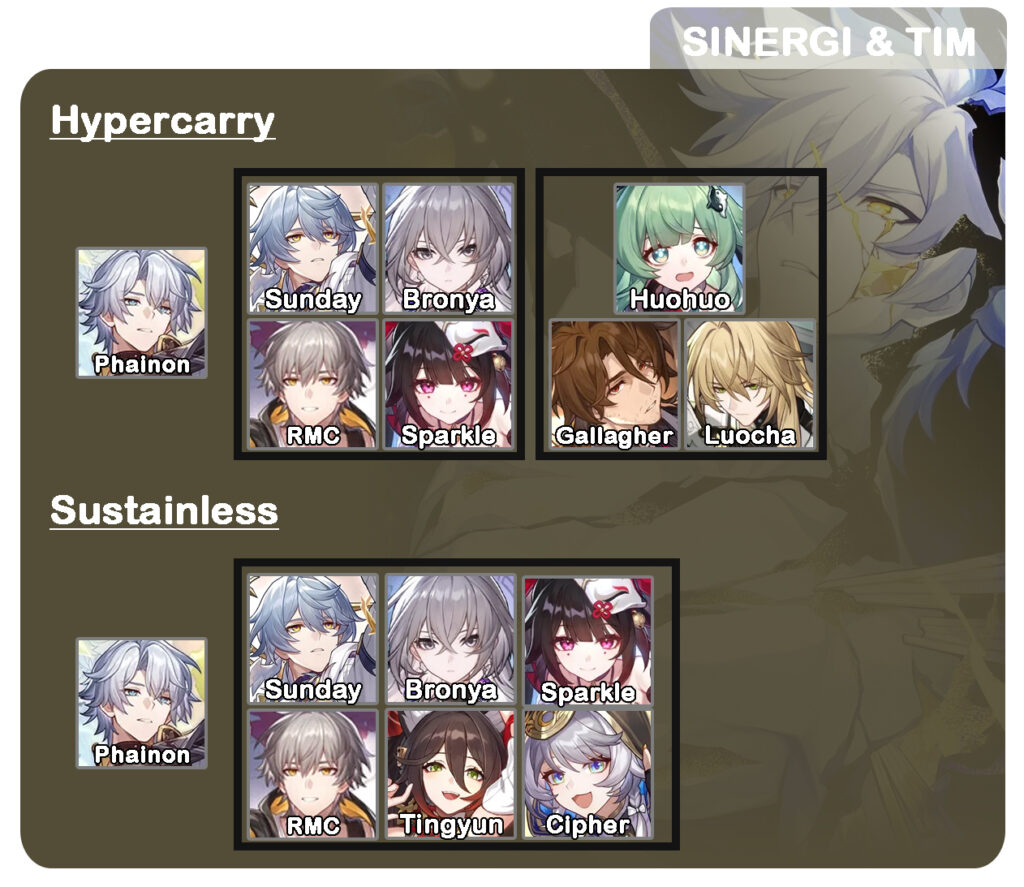
Task: Open the SINERGI & TIM tab
Action: click(x=828, y=40)
